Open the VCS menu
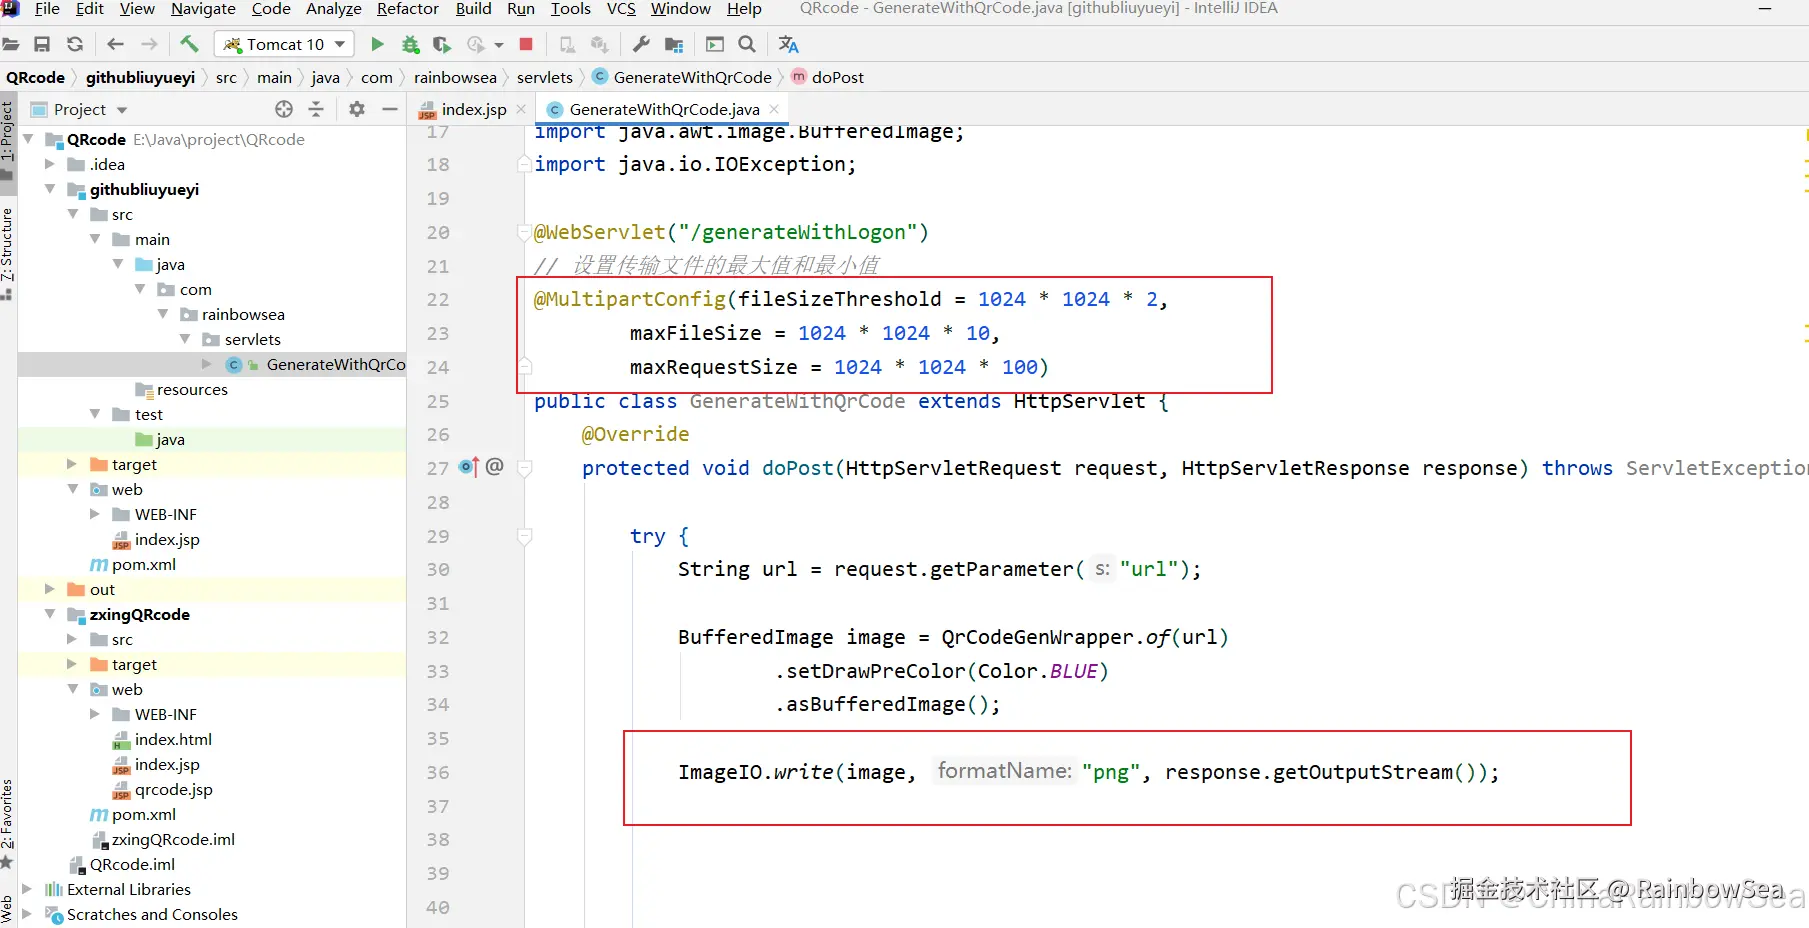This screenshot has width=1809, height=928. (621, 9)
